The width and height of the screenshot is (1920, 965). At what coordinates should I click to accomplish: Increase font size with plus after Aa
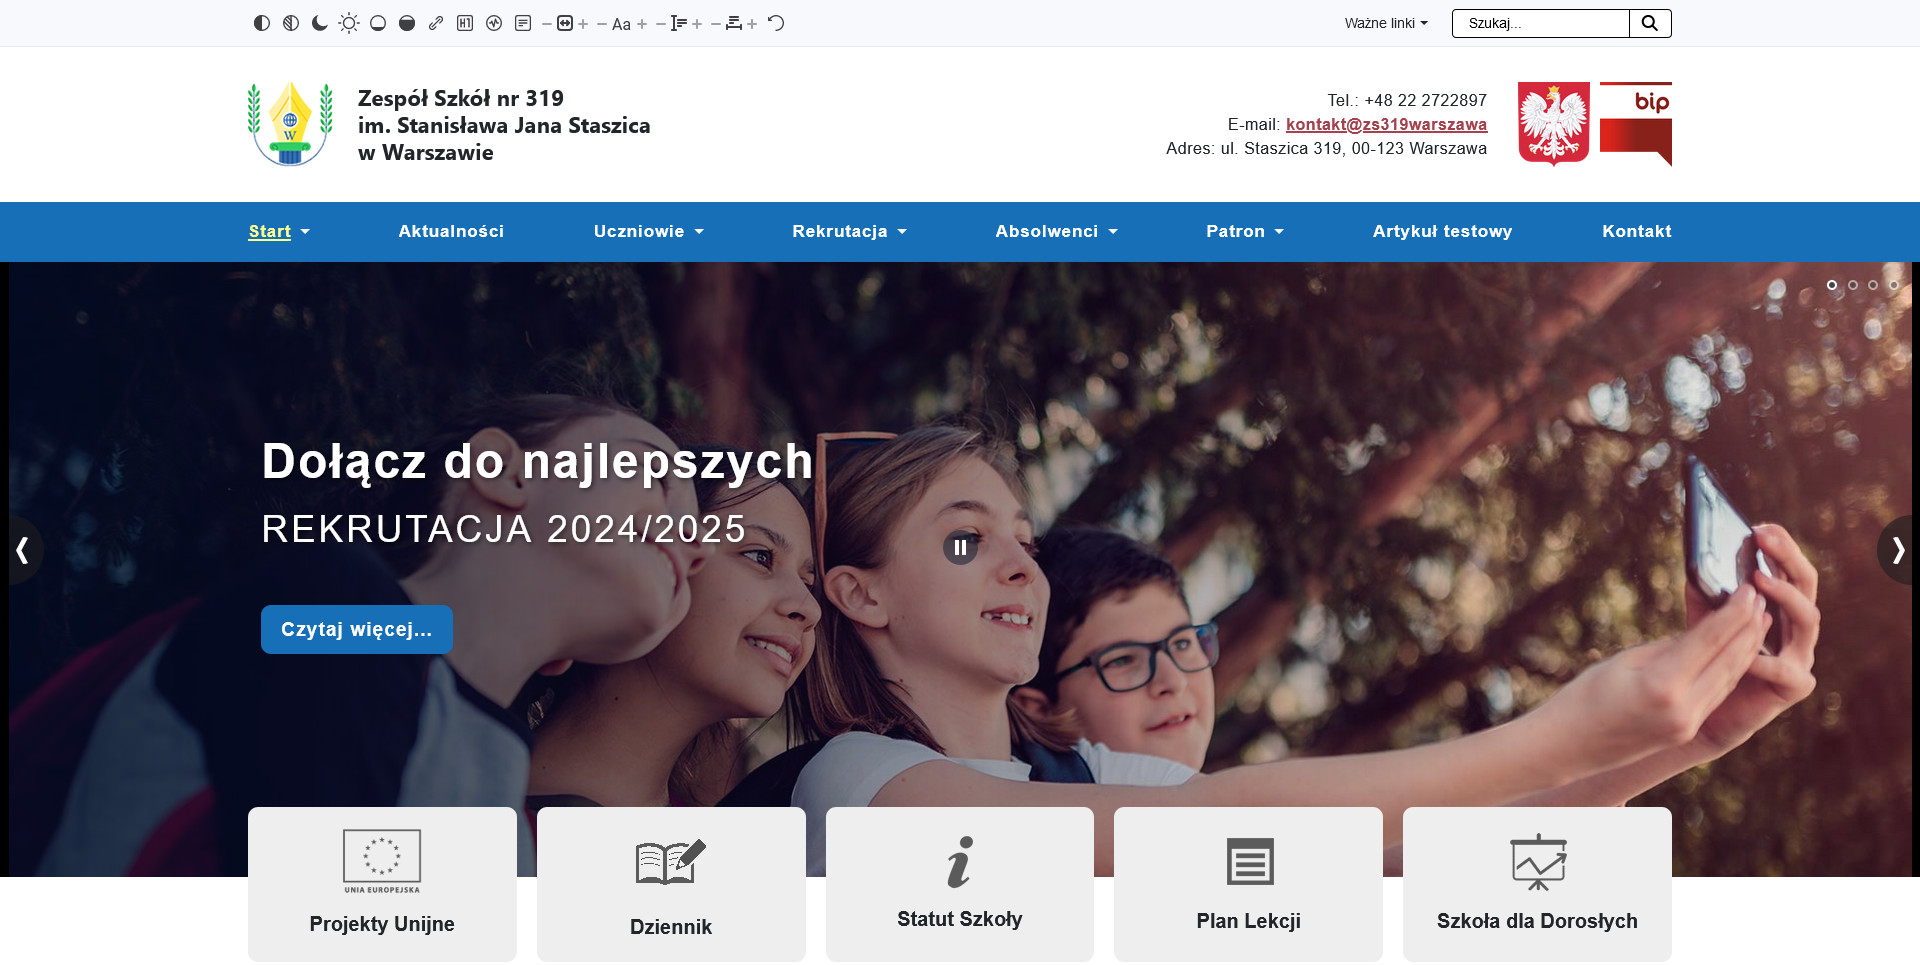click(642, 24)
